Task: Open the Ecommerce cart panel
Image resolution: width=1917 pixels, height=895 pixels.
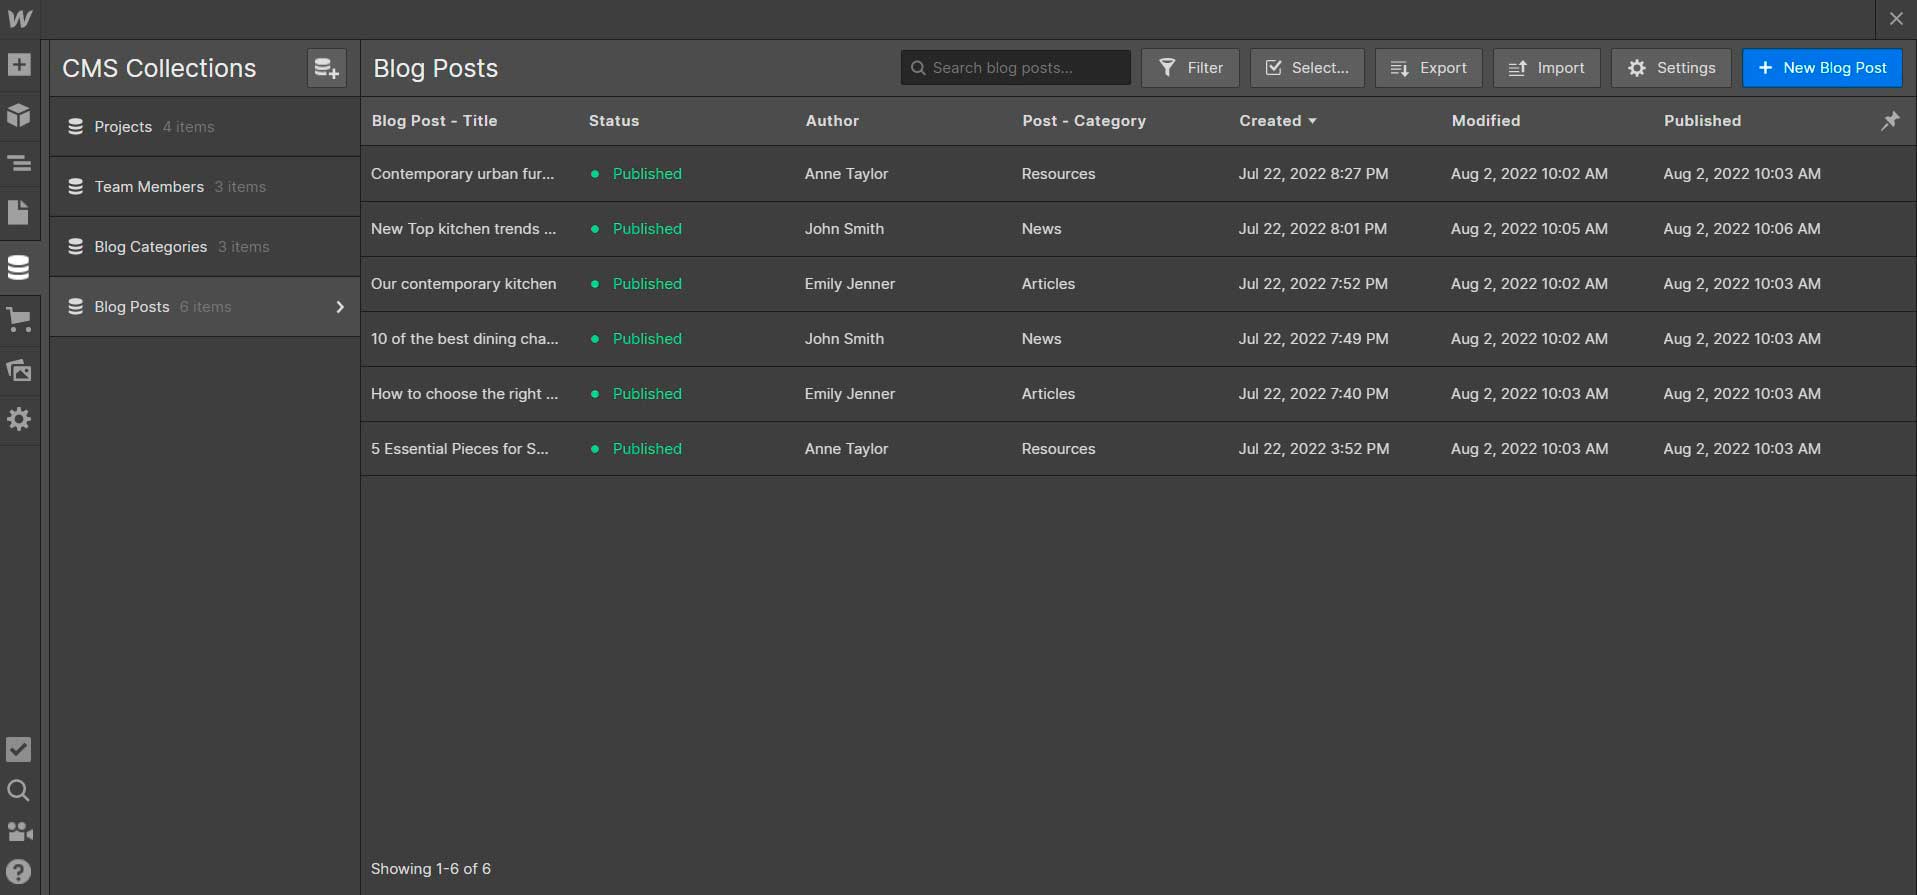Action: coord(19,320)
